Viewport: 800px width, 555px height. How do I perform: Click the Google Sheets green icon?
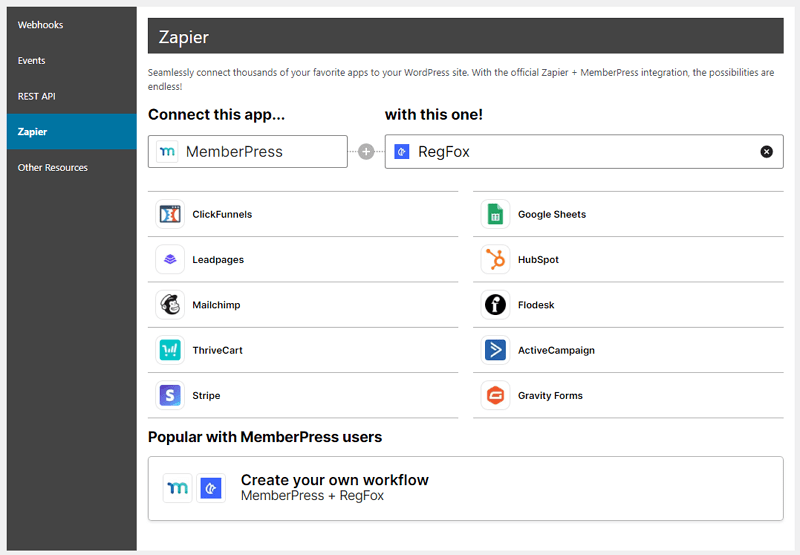tap(495, 214)
